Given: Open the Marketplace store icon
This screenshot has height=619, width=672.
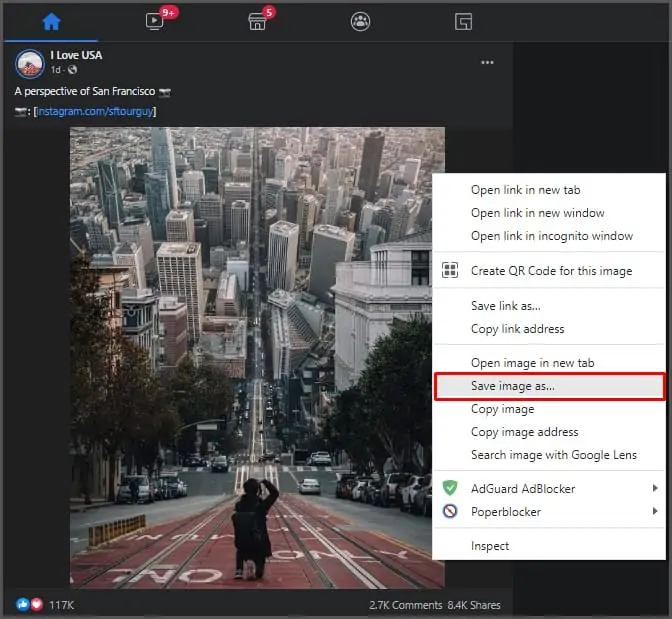Looking at the screenshot, I should tap(257, 21).
